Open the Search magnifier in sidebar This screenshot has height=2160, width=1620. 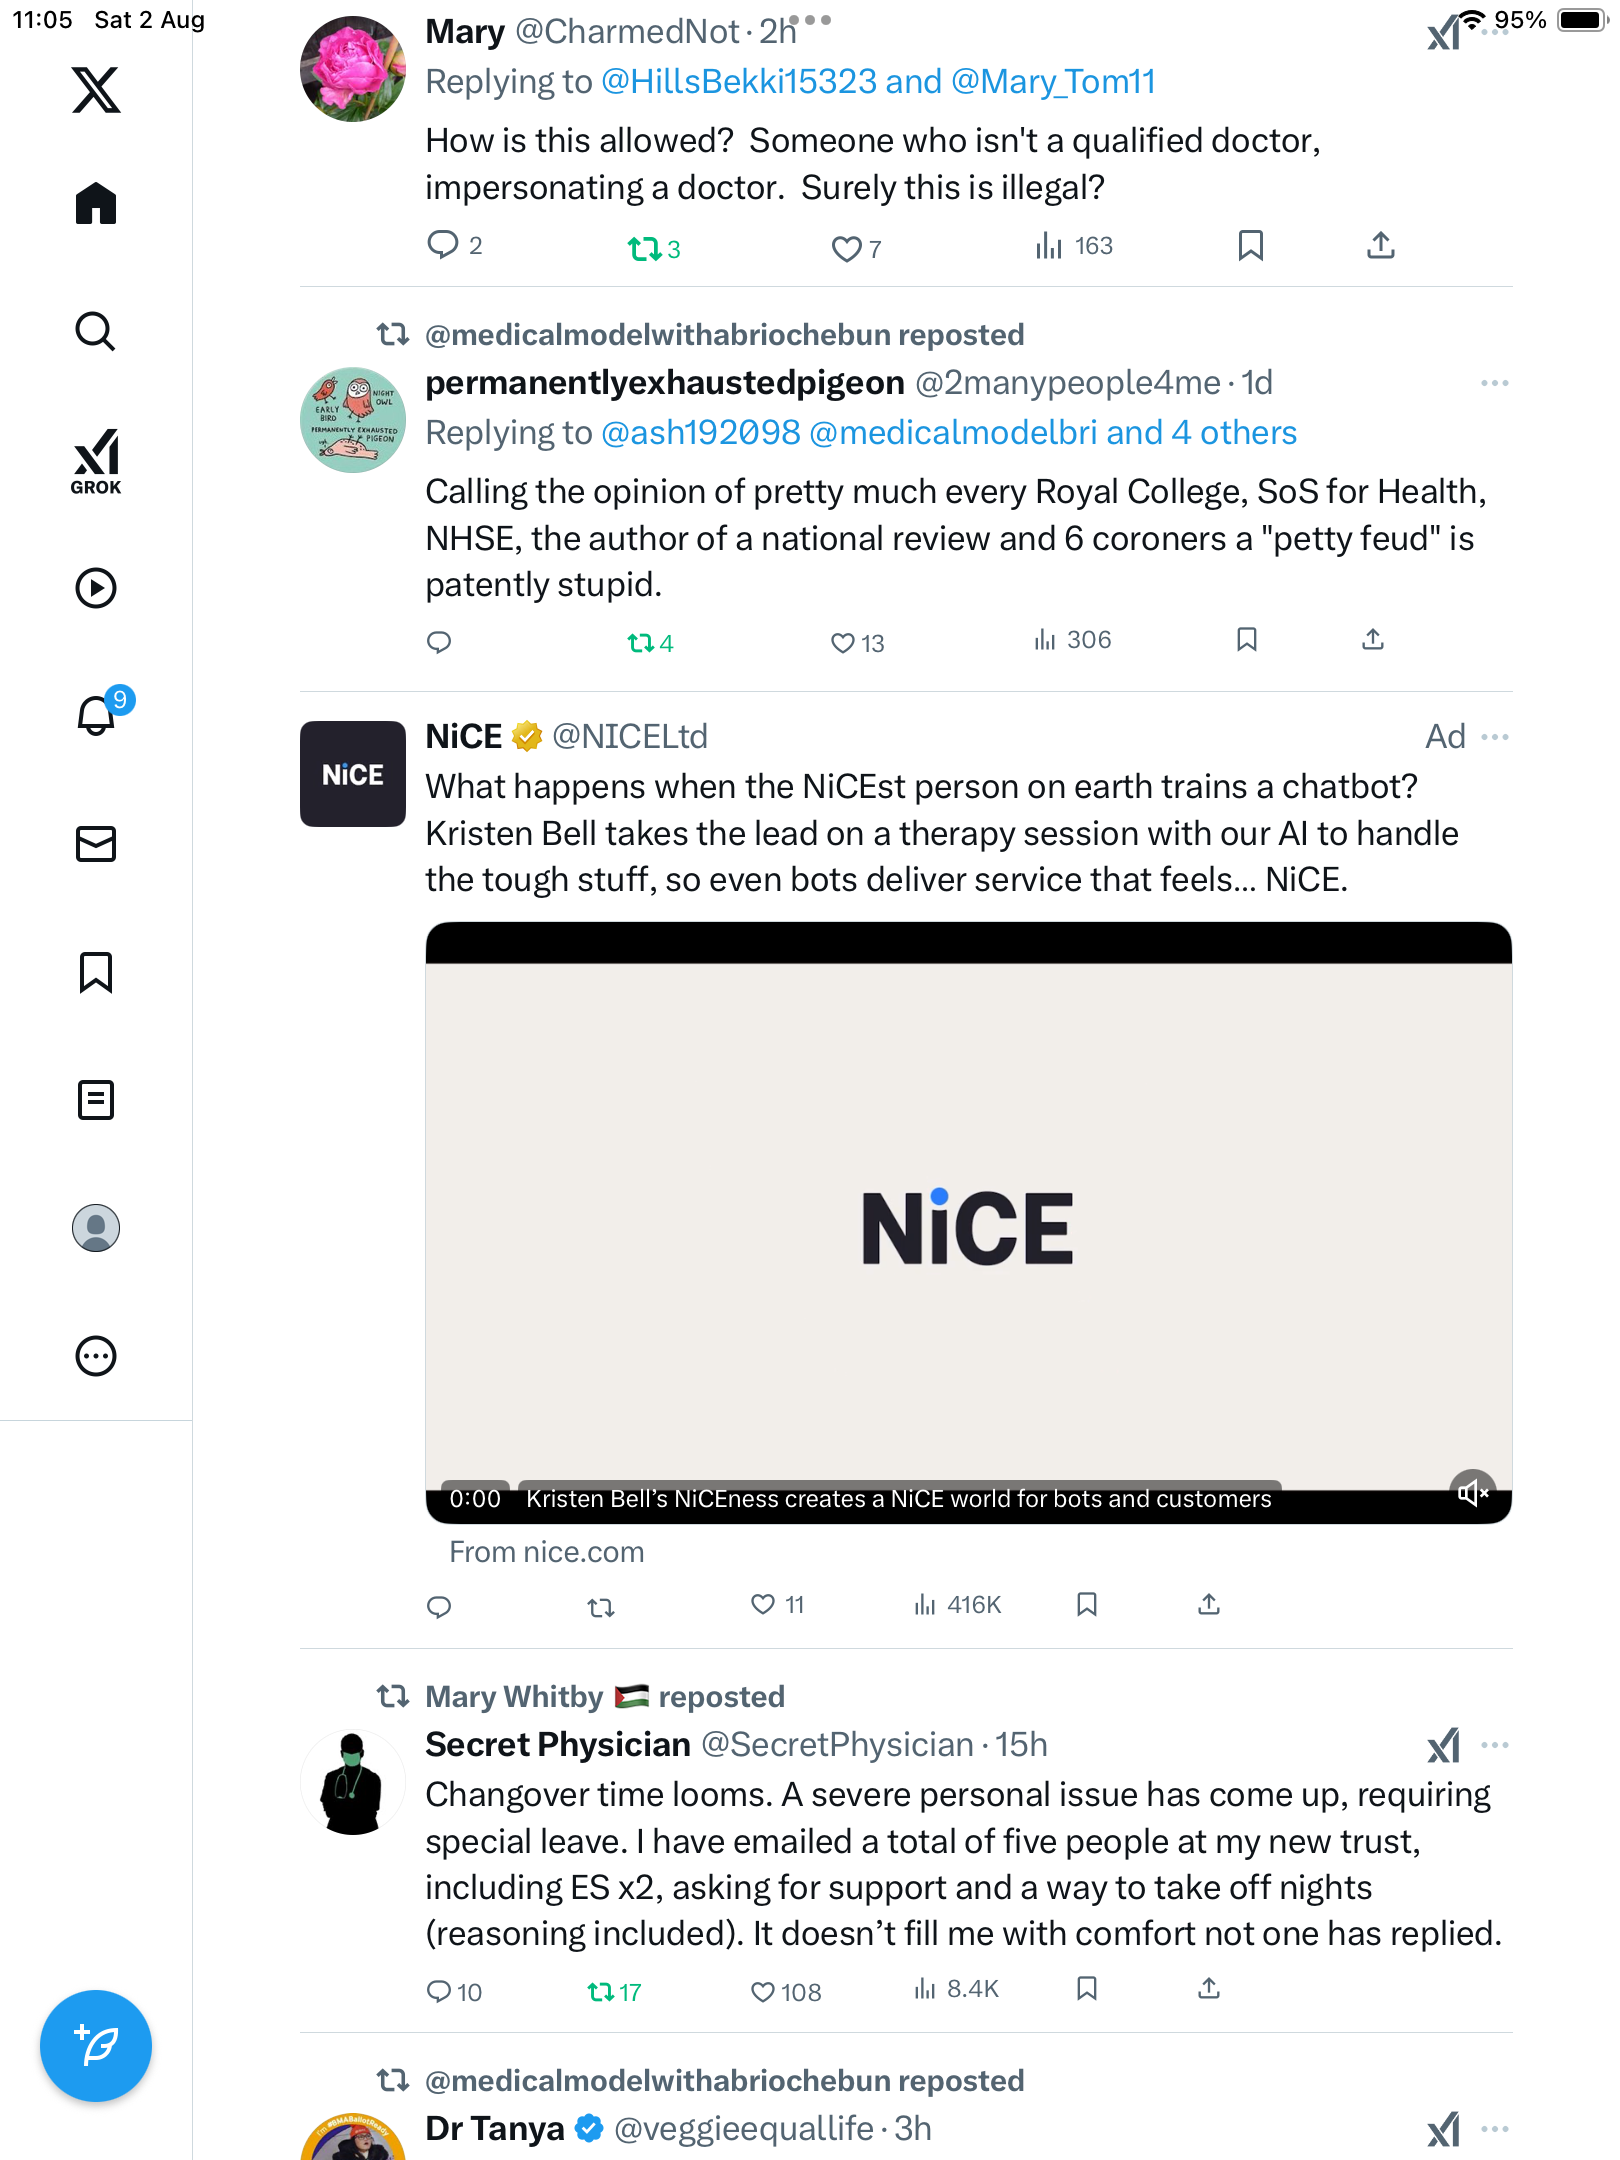[x=96, y=332]
